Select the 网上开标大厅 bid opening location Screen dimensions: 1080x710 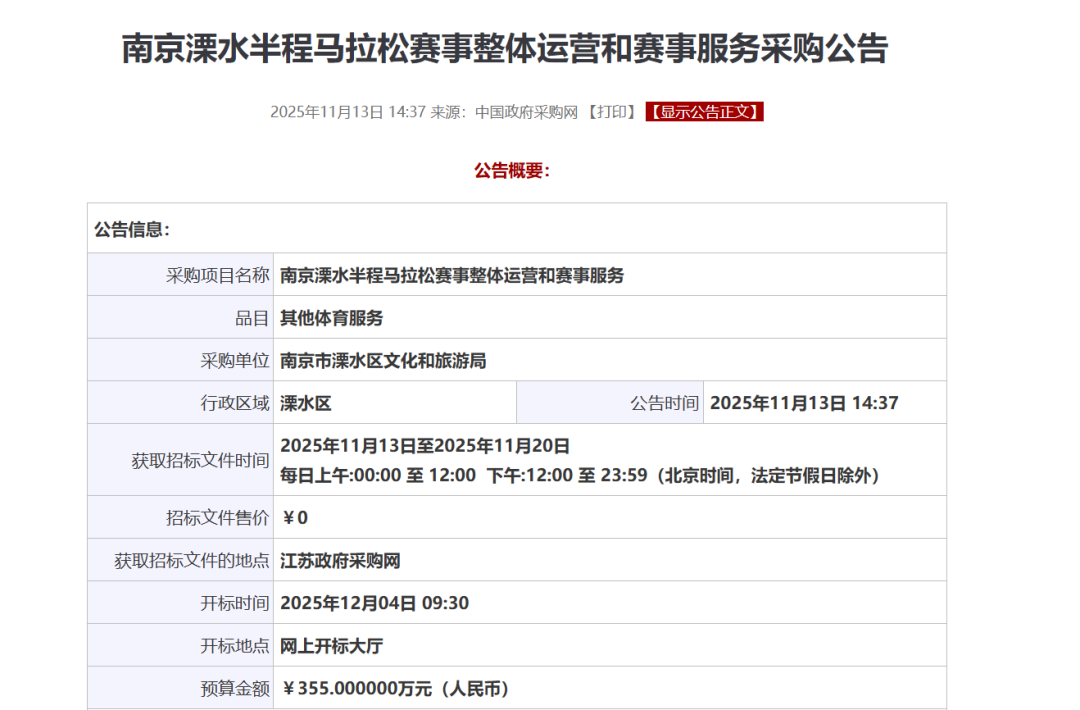pyautogui.click(x=331, y=646)
